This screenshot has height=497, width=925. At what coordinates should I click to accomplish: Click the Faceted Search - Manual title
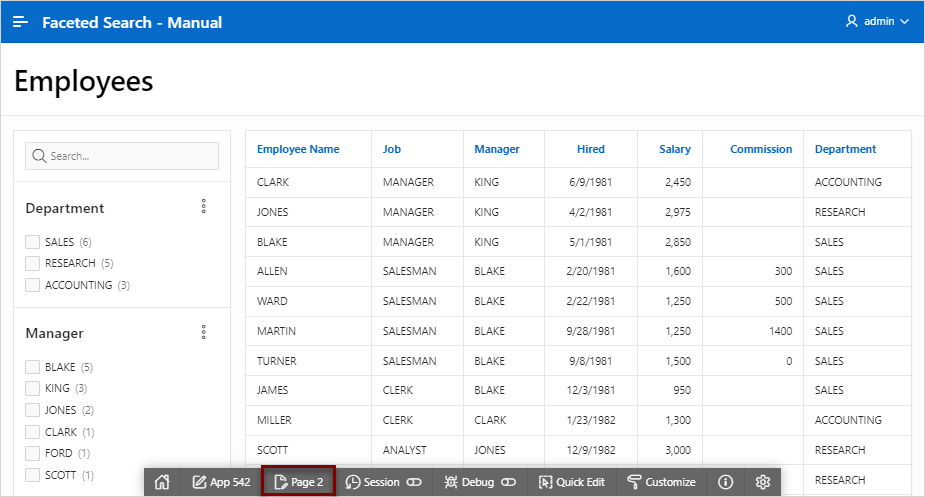132,22
